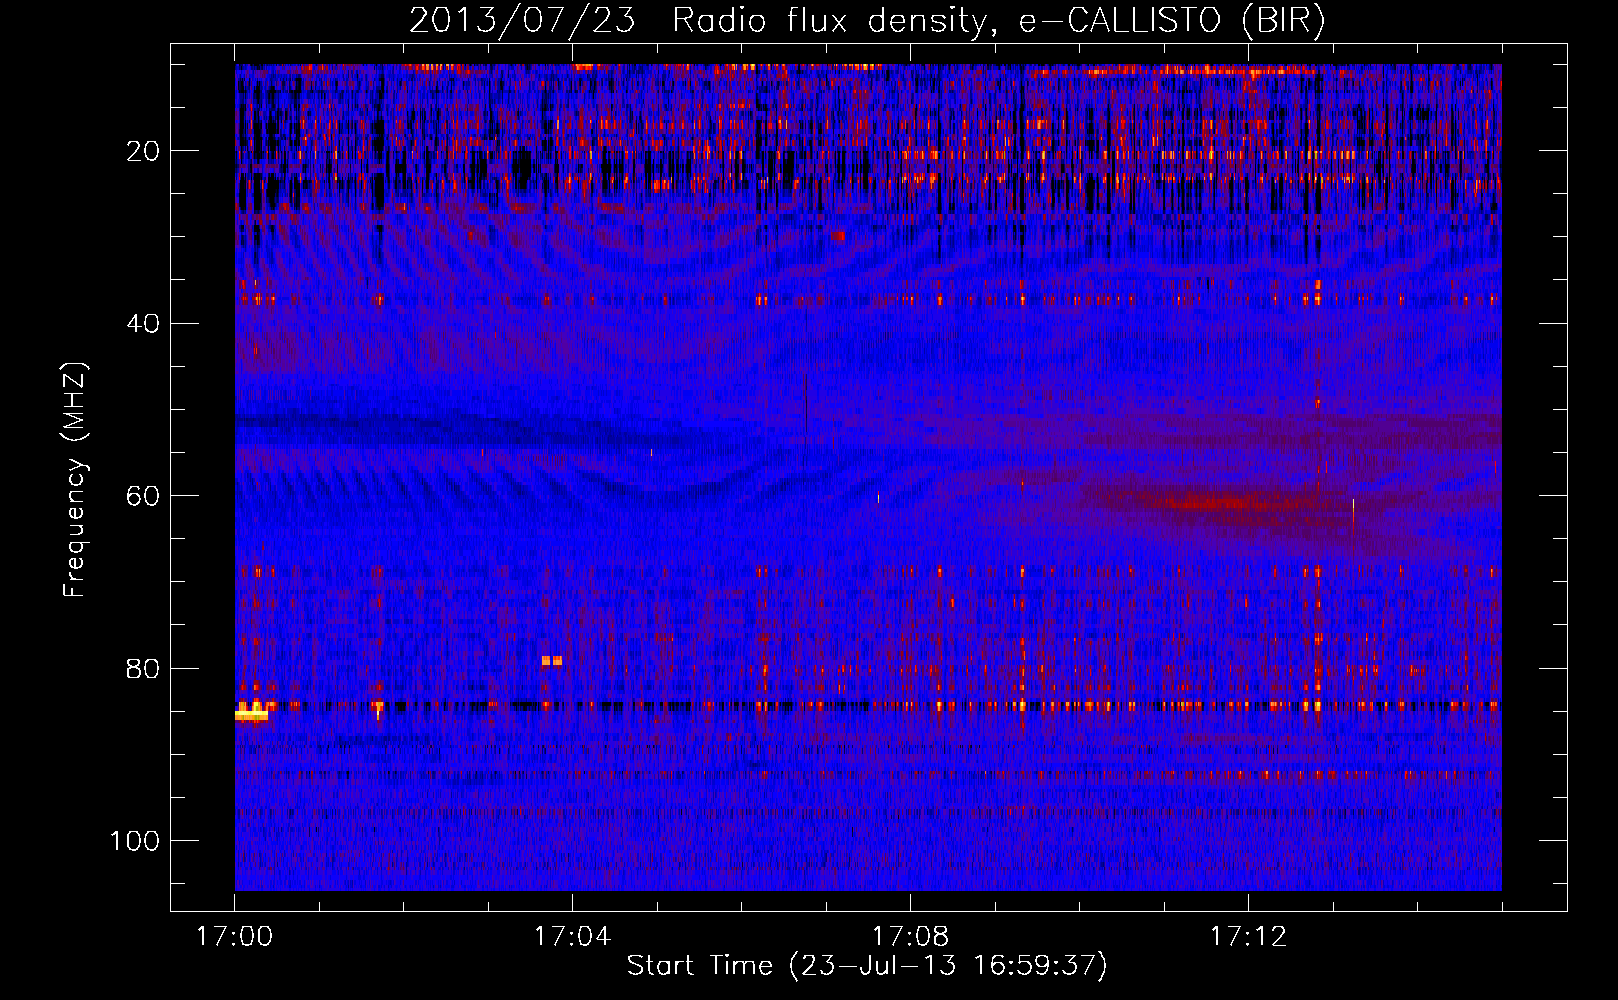Image resolution: width=1618 pixels, height=1000 pixels.
Task: Click the 'Frequency (MHZ)' y-axis label
Action: coord(75,480)
